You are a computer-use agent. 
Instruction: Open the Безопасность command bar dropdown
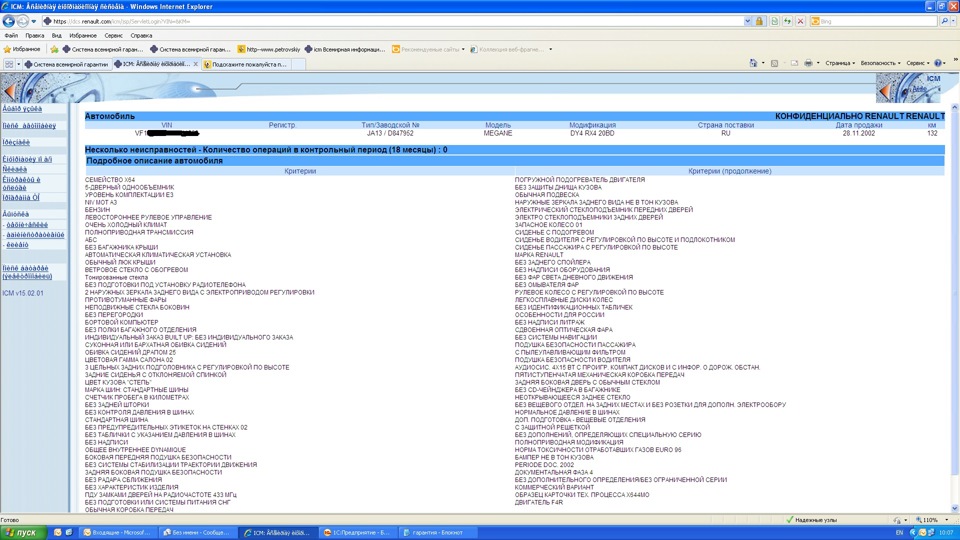[x=880, y=63]
